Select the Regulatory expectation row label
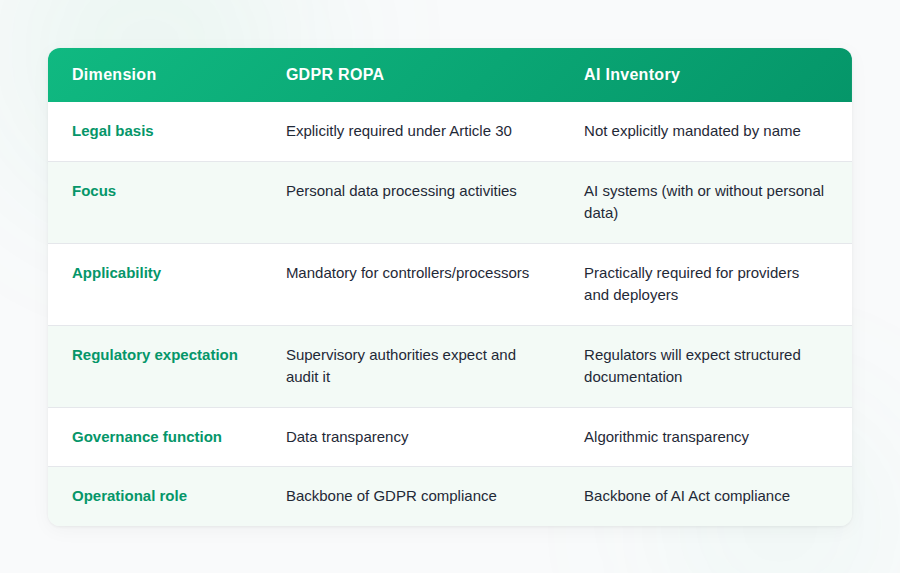 [x=155, y=355]
